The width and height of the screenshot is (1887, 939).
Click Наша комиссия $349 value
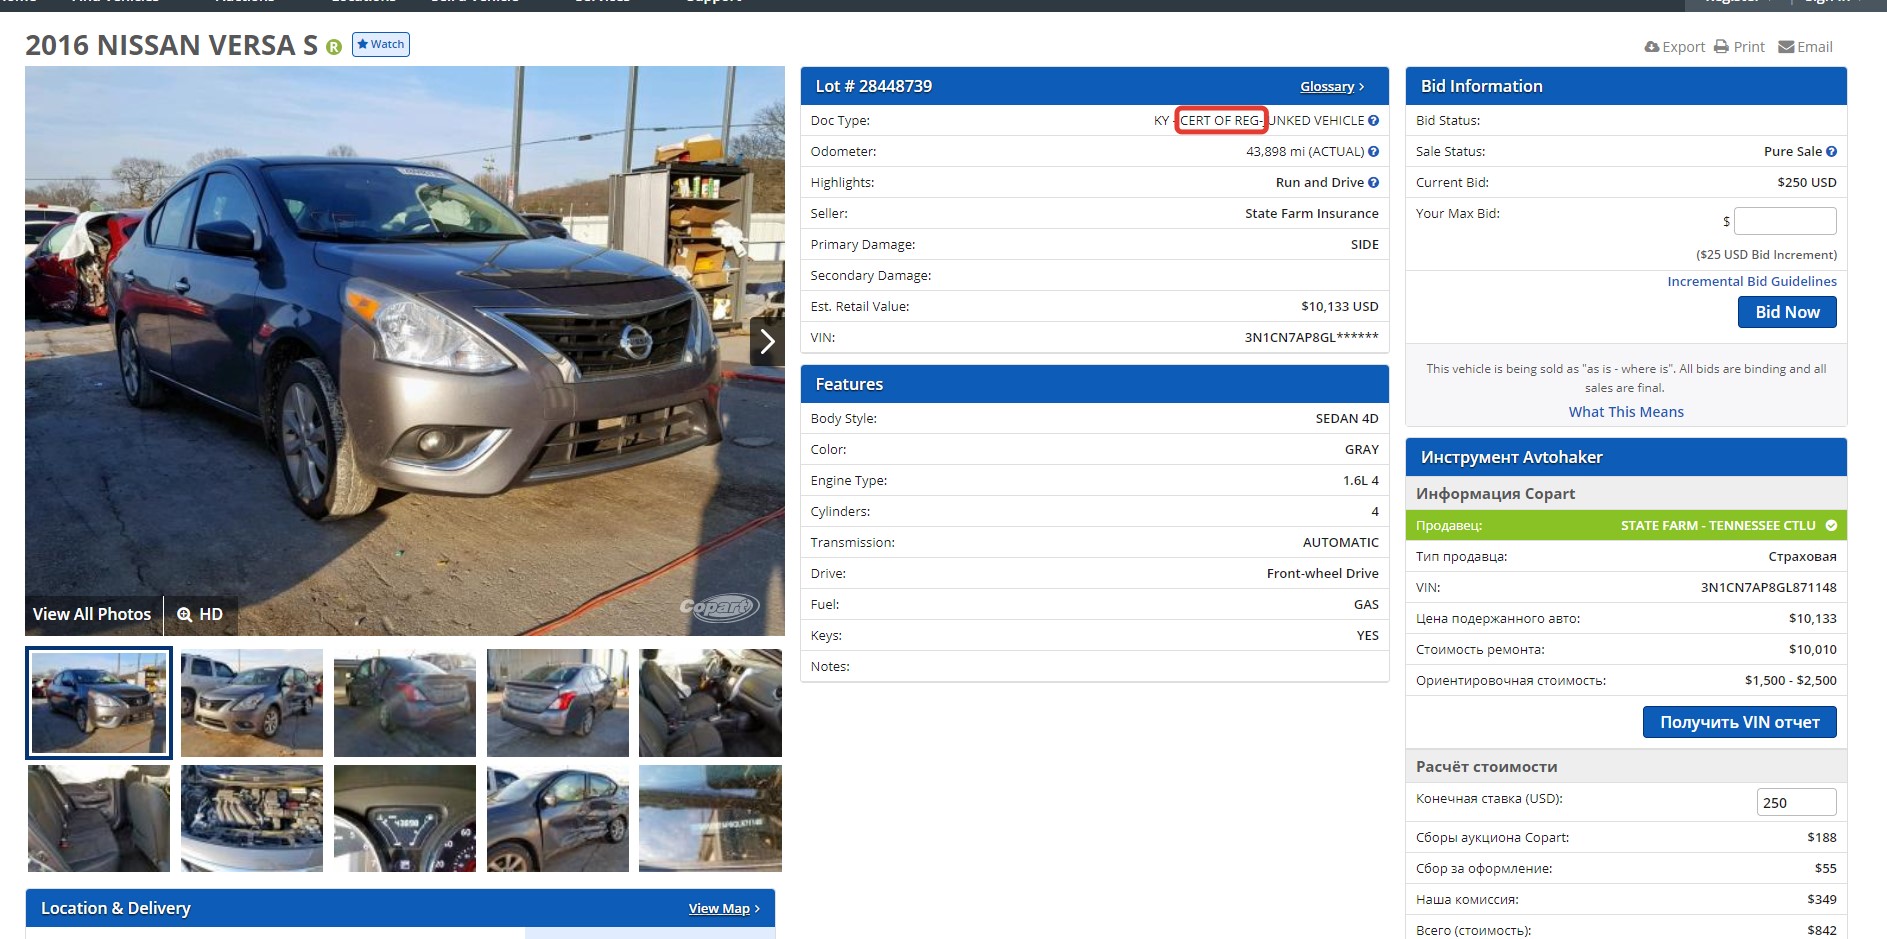tap(1821, 899)
